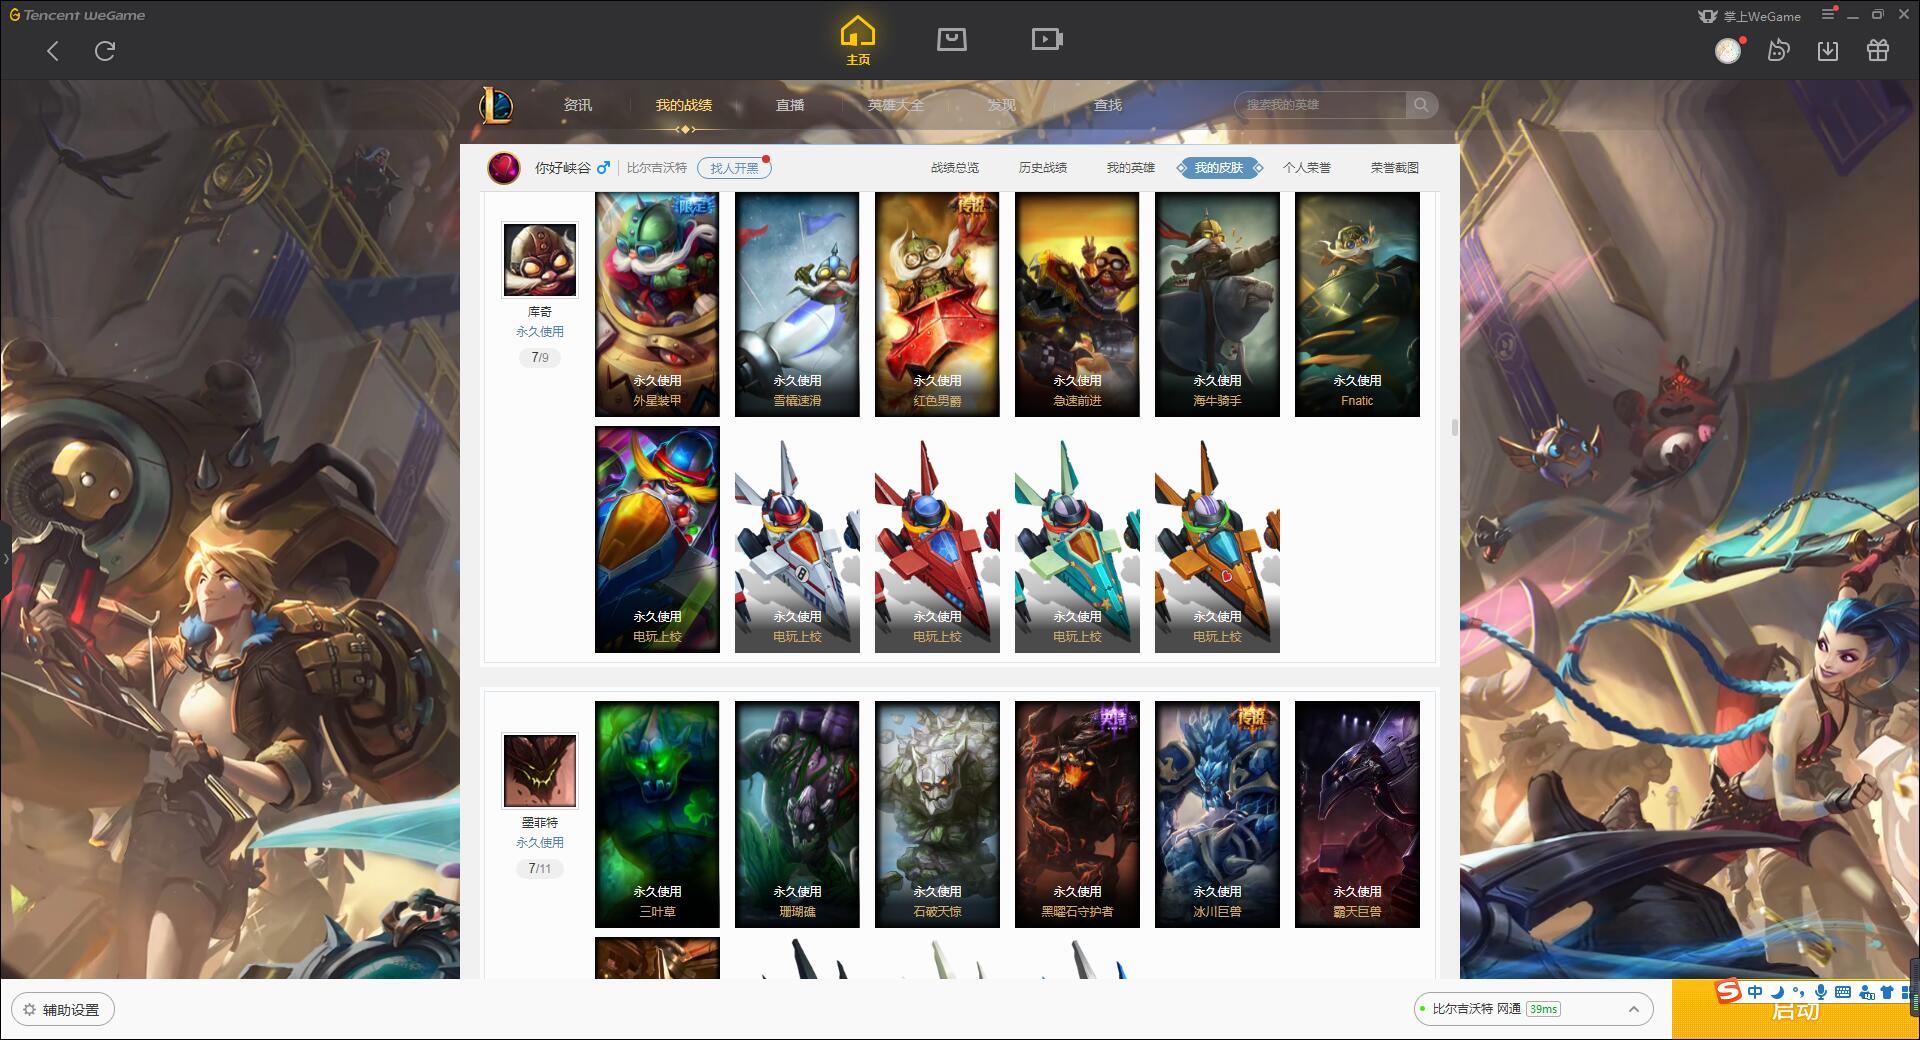1920x1040 pixels.
Task: Select the white 电玩上校 chroma plane
Action: click(x=797, y=540)
